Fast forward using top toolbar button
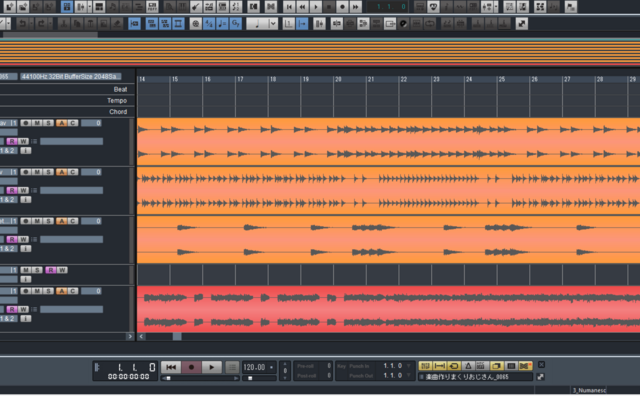The width and height of the screenshot is (640, 396). tap(356, 7)
